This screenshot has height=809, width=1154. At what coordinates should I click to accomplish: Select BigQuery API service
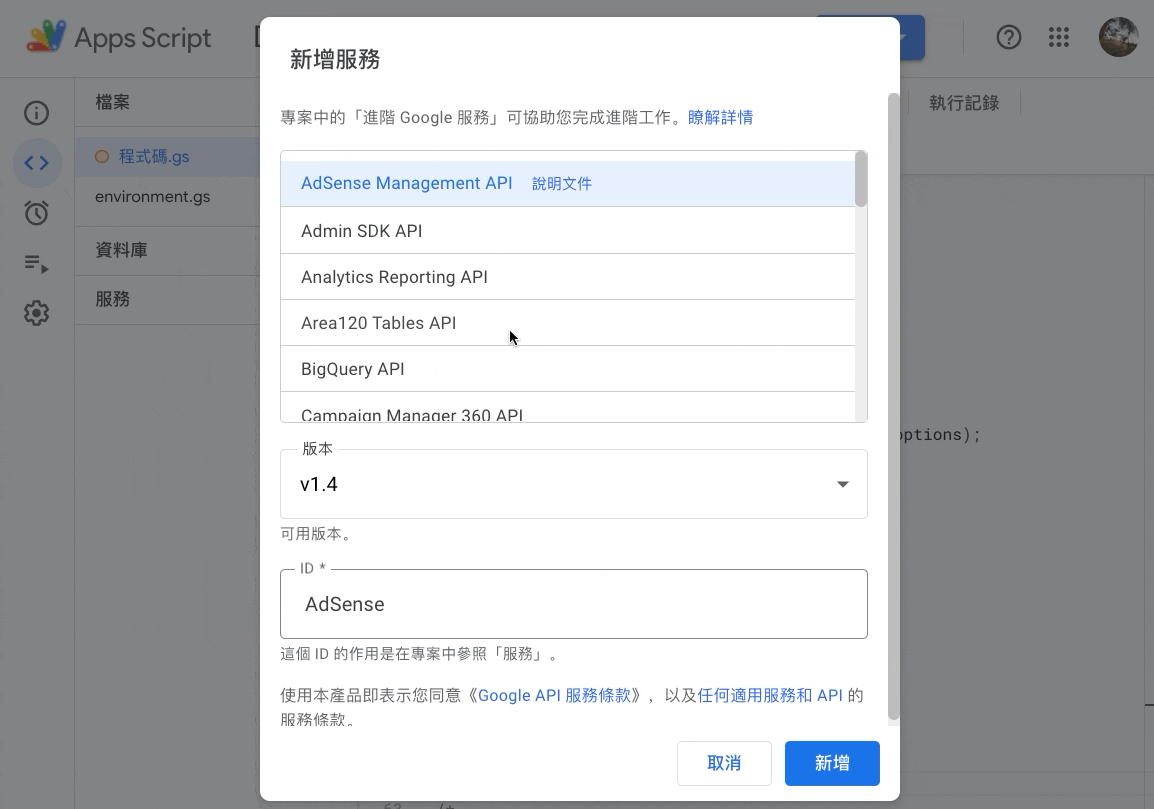pyautogui.click(x=567, y=369)
